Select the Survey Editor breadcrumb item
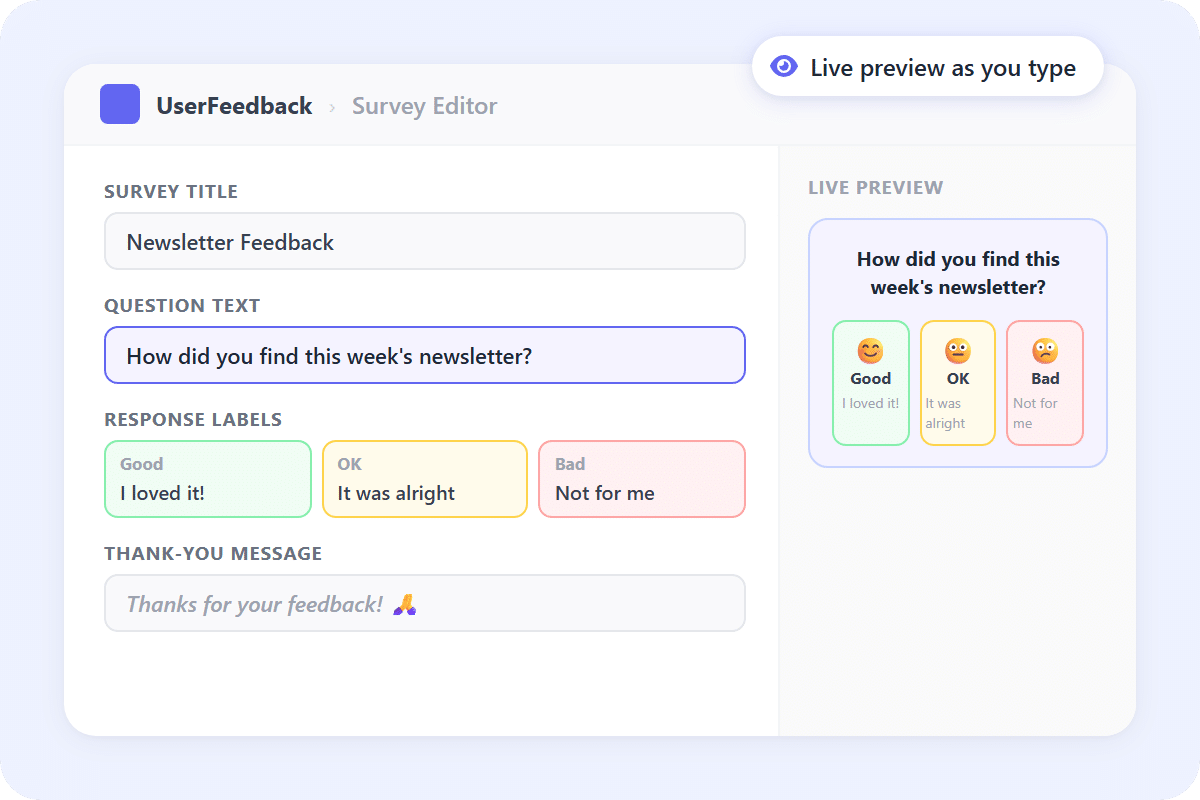1200x800 pixels. [424, 106]
